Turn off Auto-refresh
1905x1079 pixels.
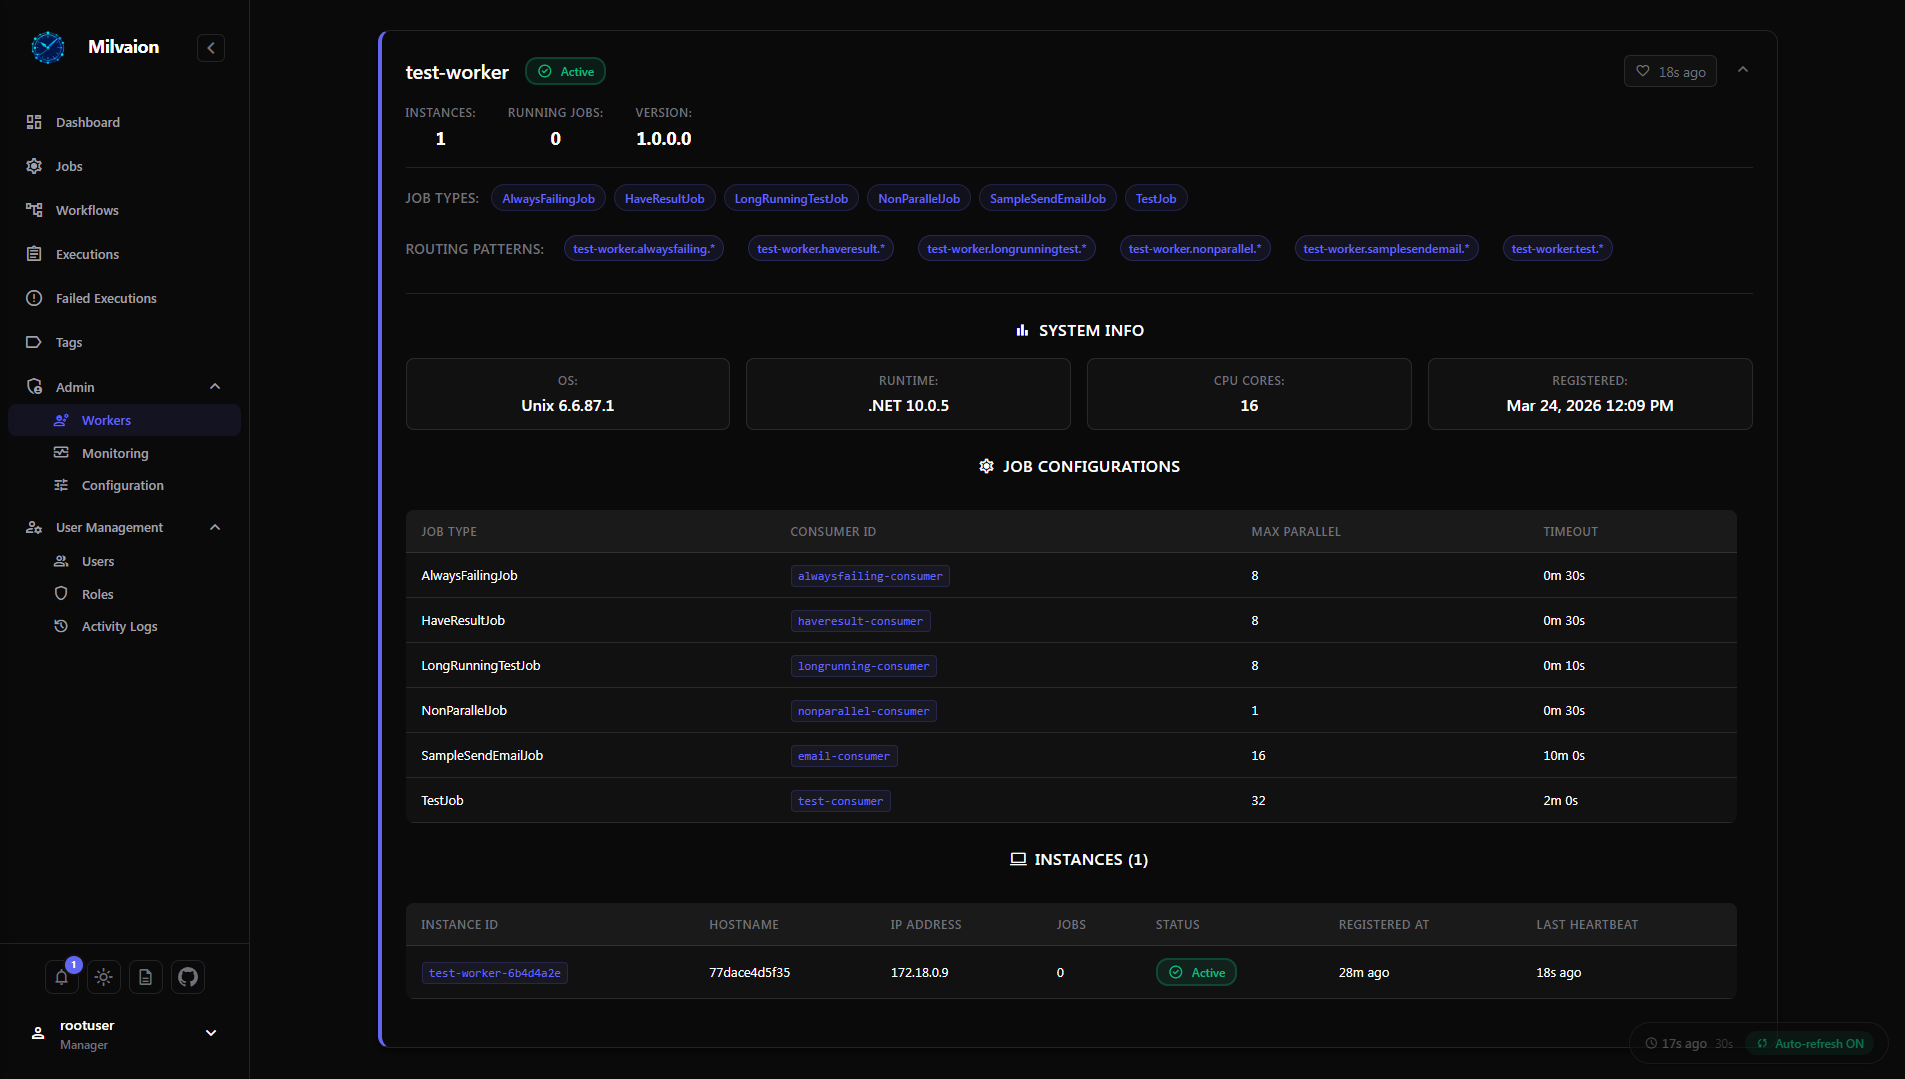[x=1811, y=1043]
